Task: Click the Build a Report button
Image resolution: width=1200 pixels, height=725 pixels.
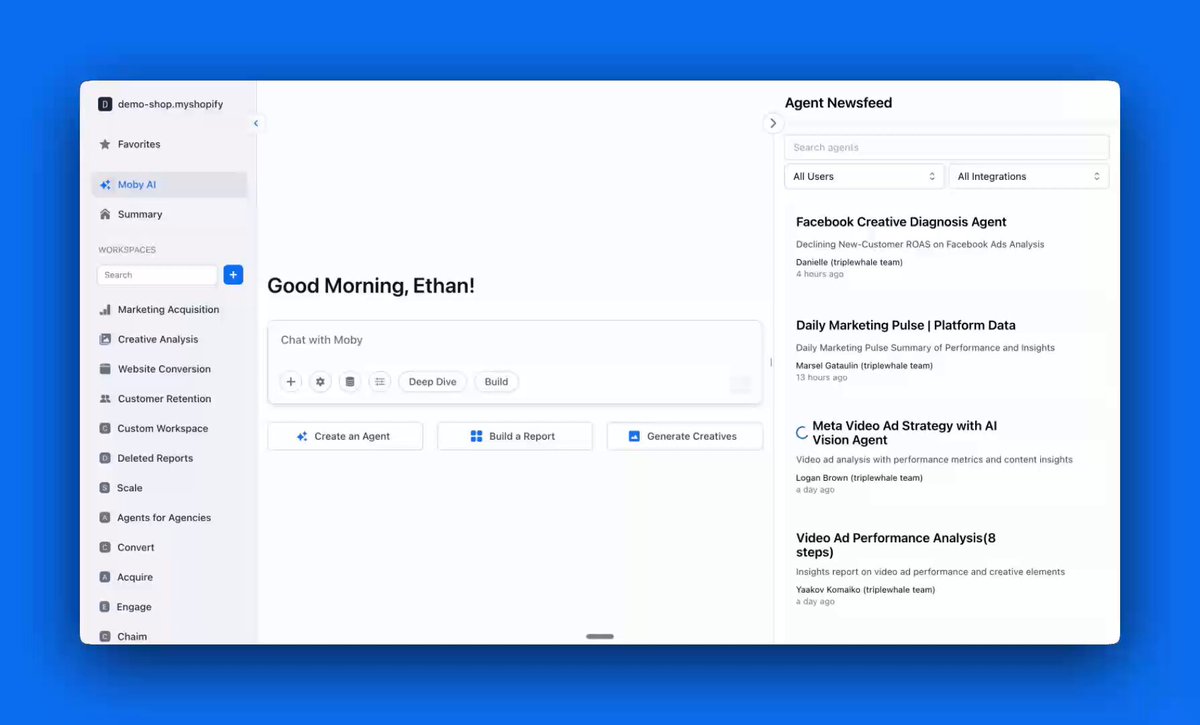Action: coord(515,436)
